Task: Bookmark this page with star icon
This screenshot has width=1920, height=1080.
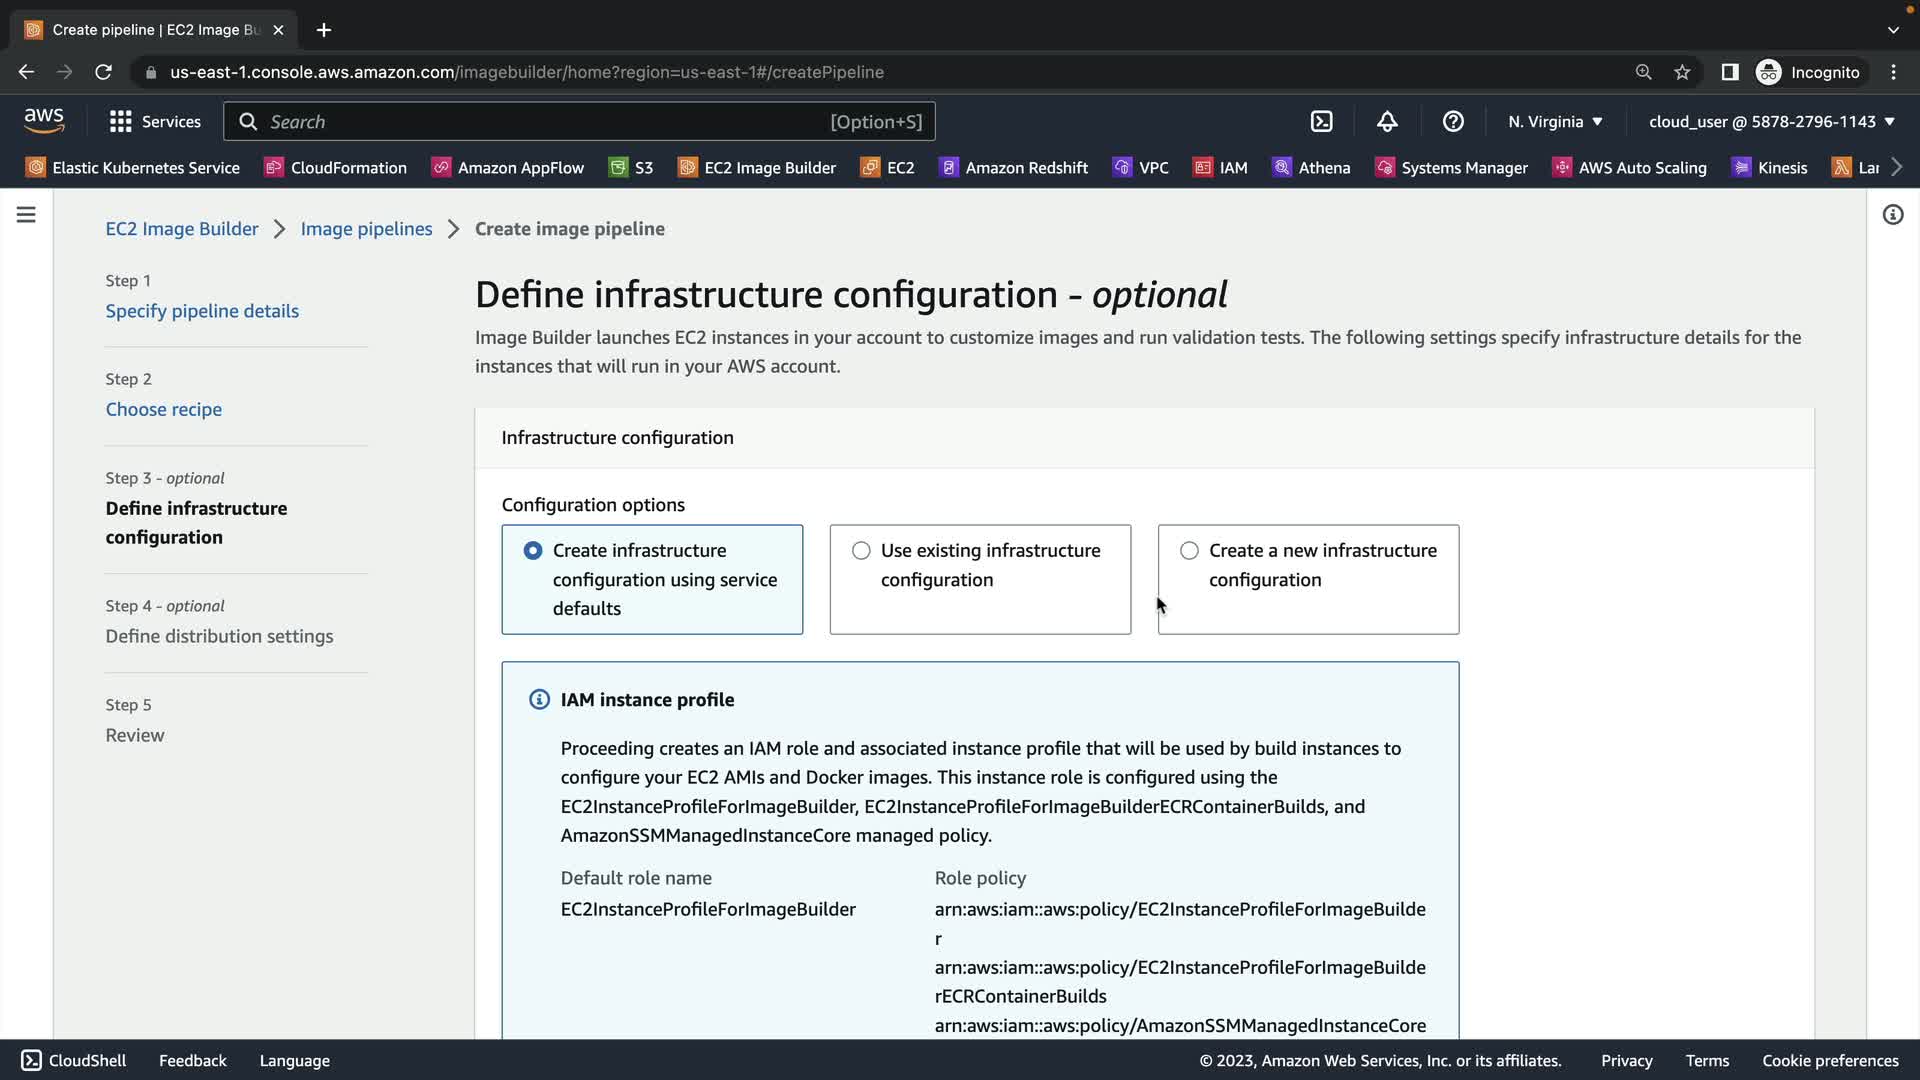Action: [x=1682, y=72]
